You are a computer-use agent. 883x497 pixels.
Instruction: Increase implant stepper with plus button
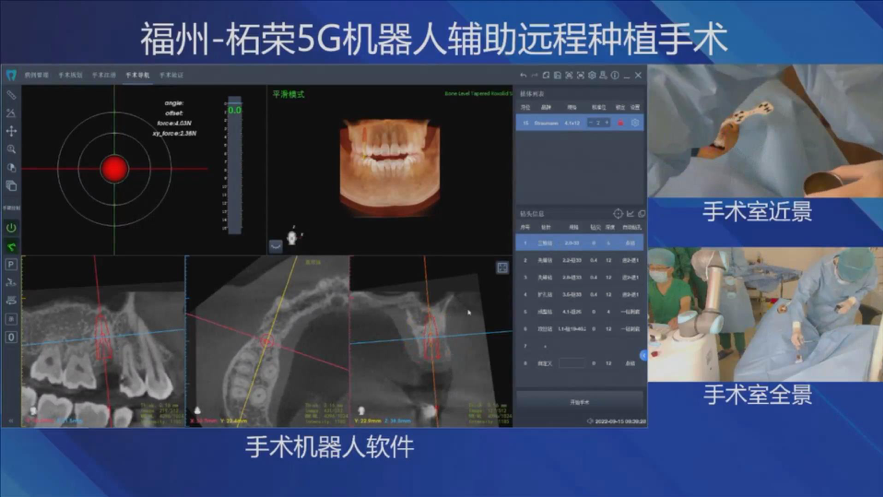coord(606,123)
